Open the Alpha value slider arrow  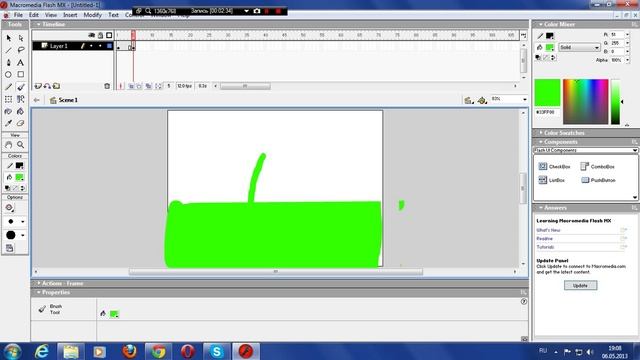627,60
